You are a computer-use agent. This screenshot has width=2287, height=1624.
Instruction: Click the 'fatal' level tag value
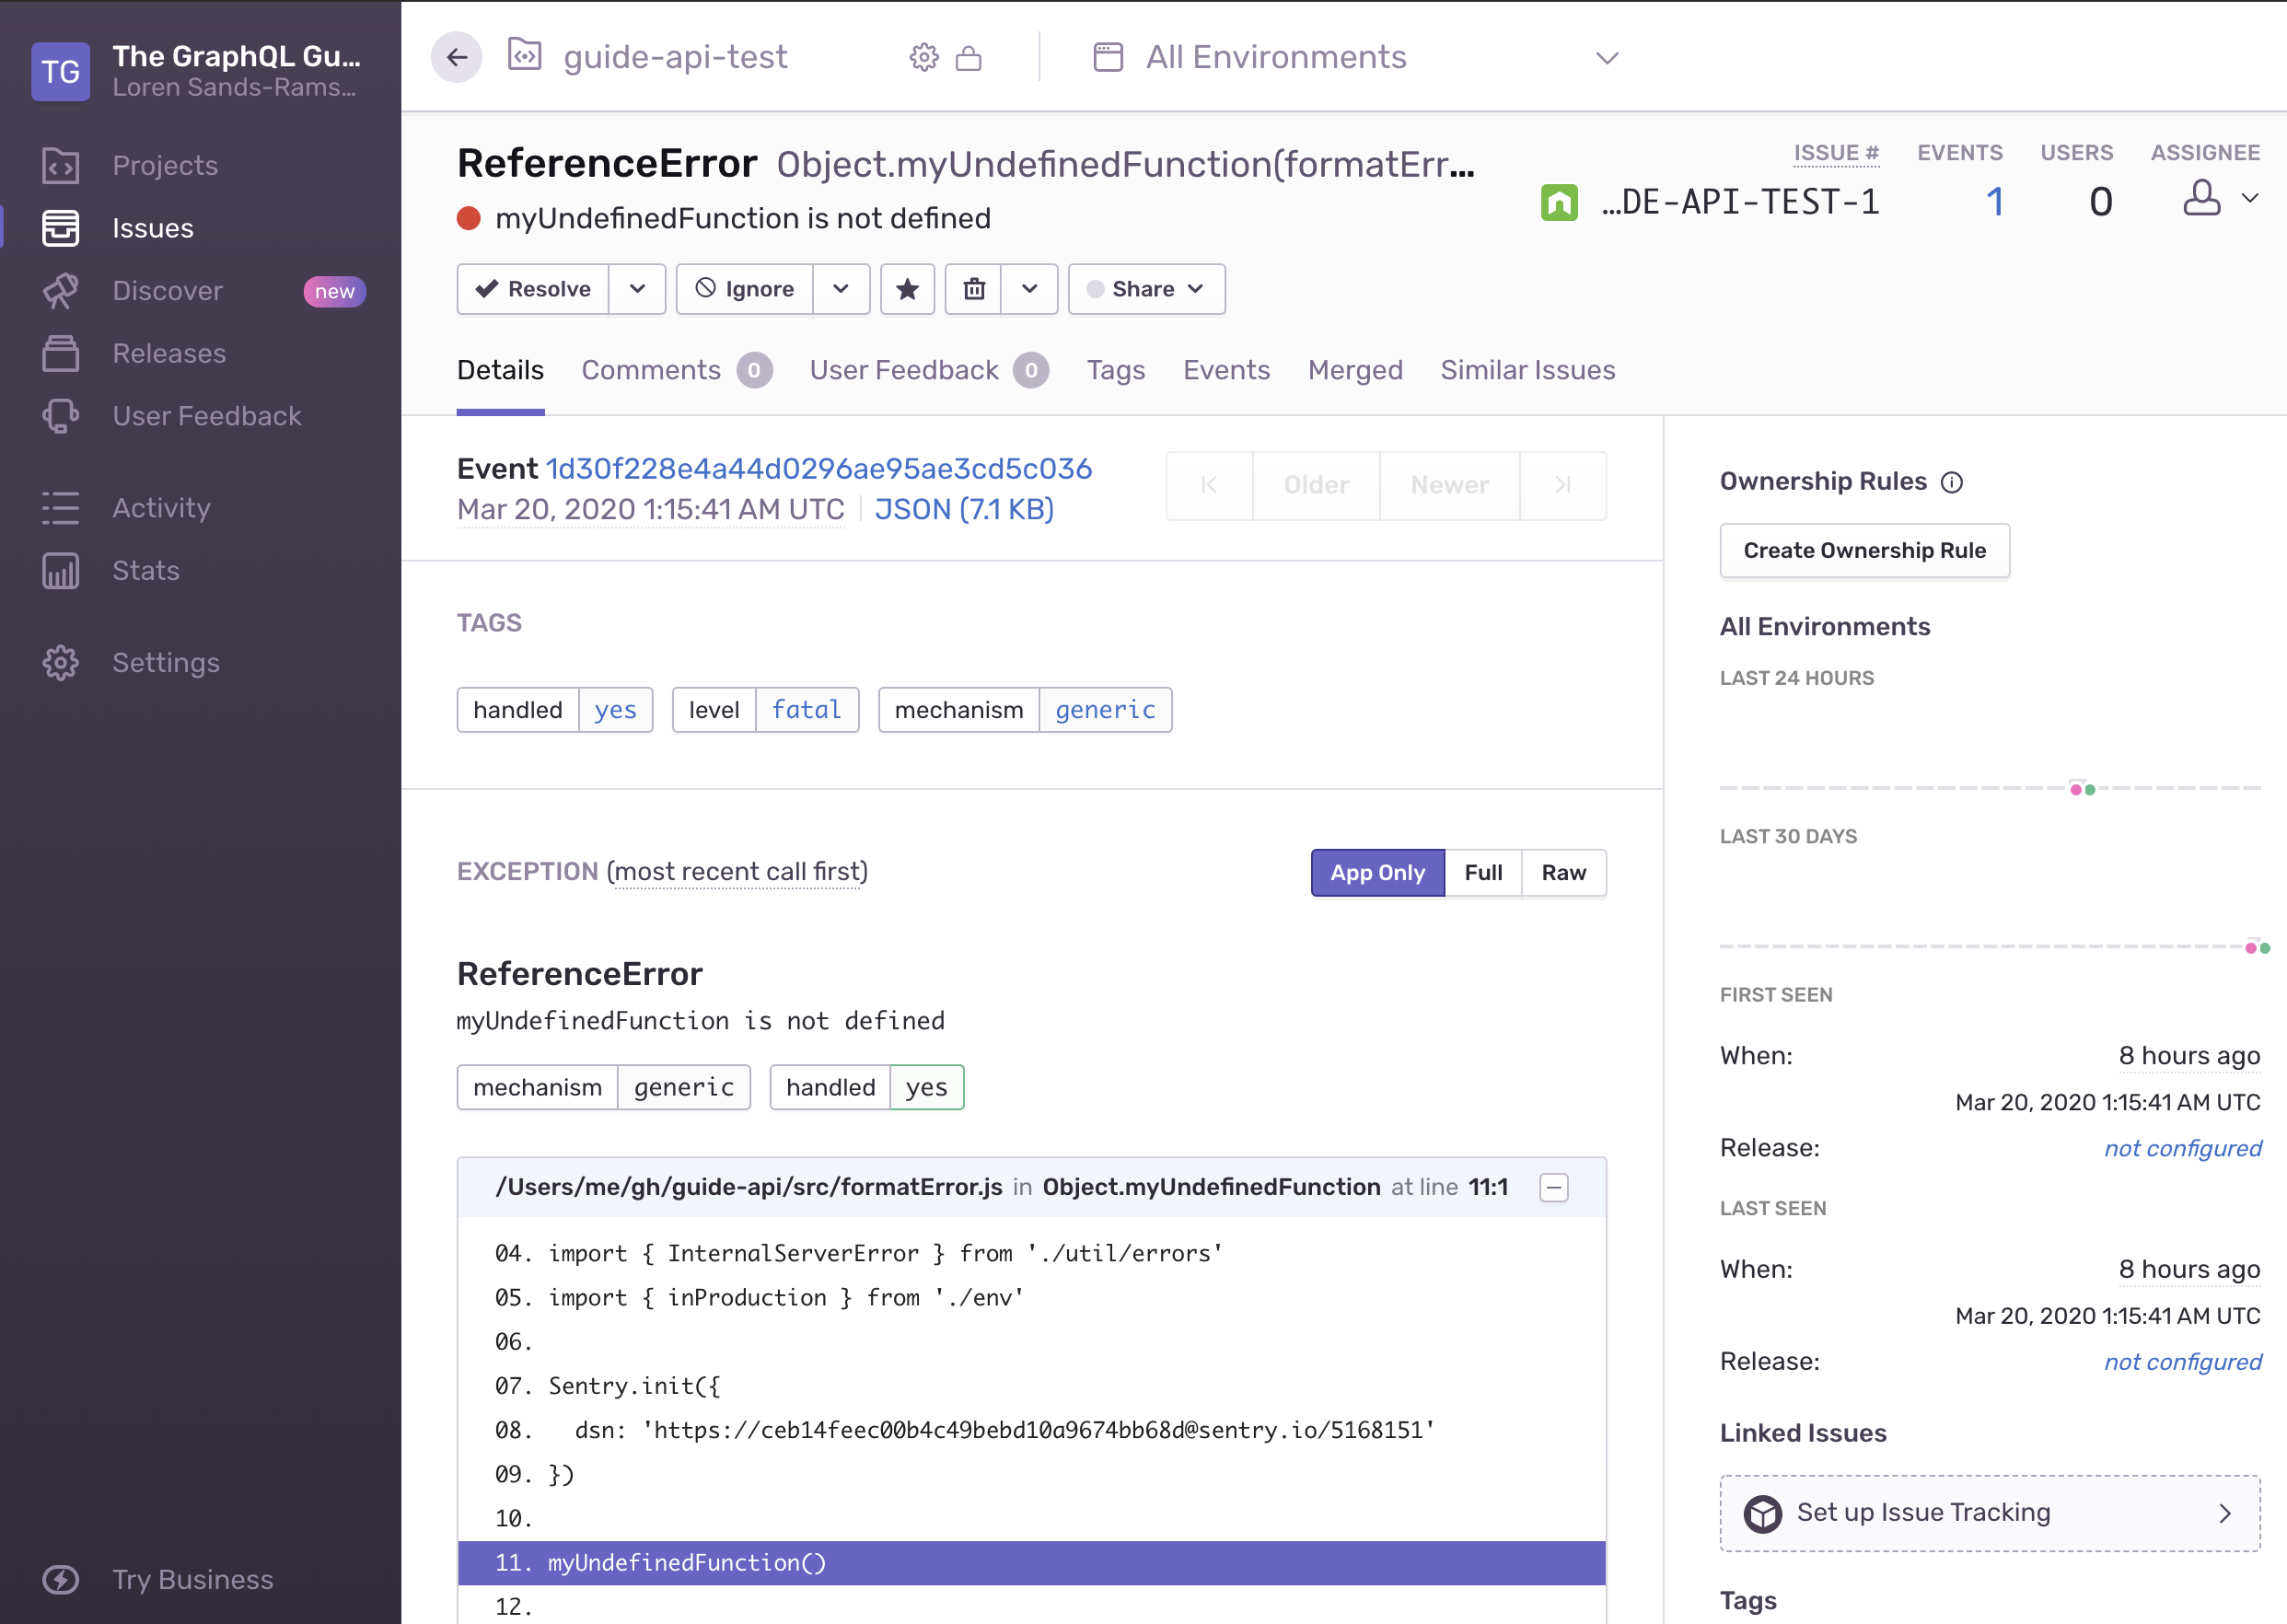click(806, 710)
